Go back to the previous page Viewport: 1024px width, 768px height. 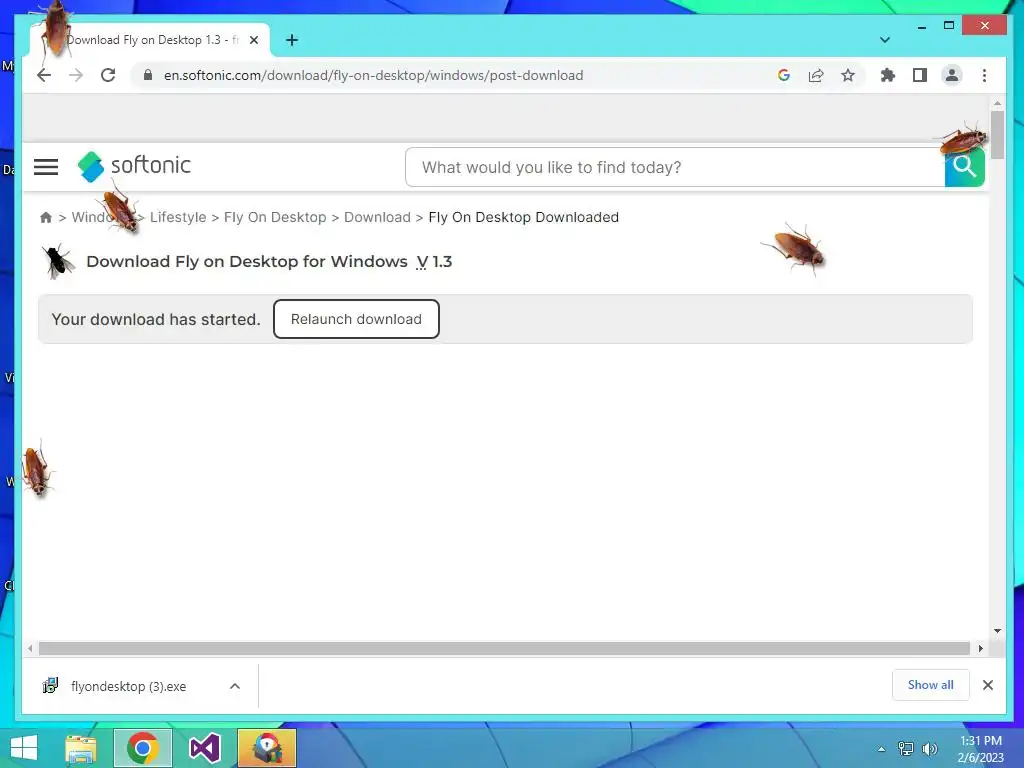[44, 75]
